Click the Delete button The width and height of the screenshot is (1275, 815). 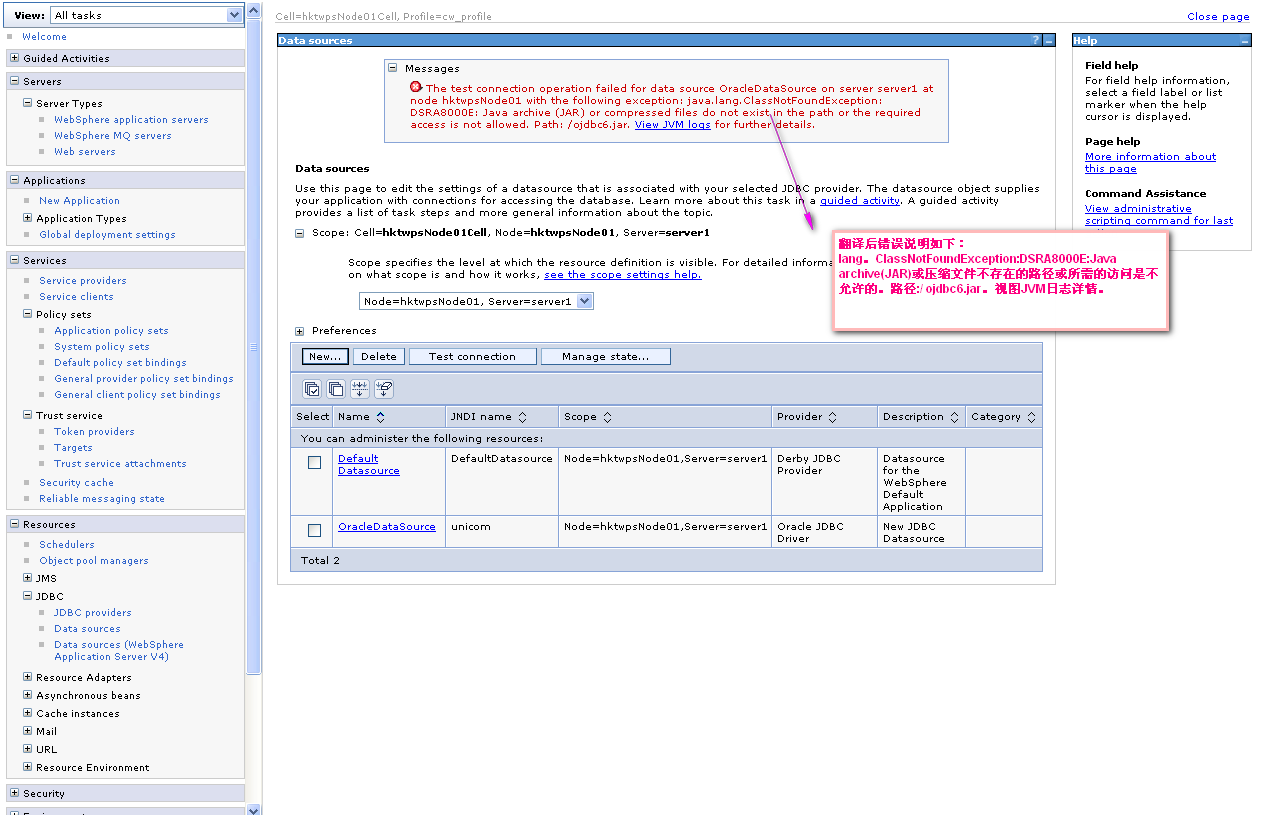pyautogui.click(x=379, y=356)
